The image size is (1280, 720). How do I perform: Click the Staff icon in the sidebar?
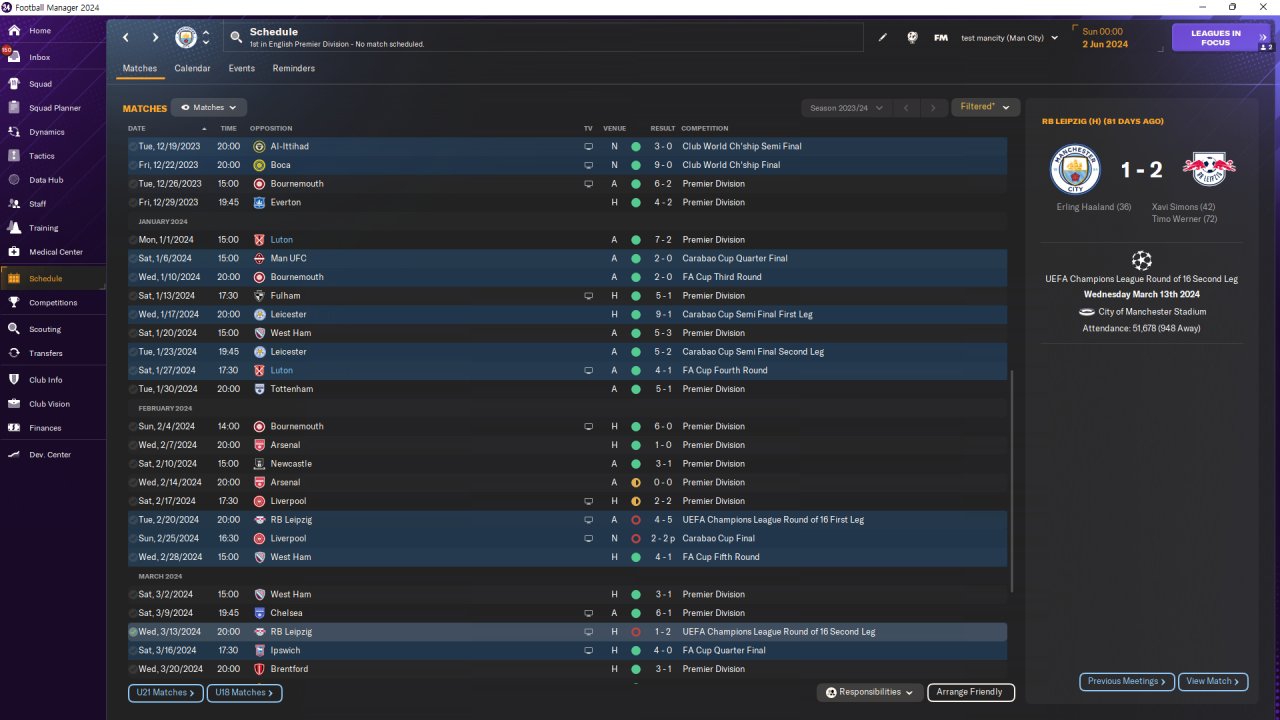(14, 204)
